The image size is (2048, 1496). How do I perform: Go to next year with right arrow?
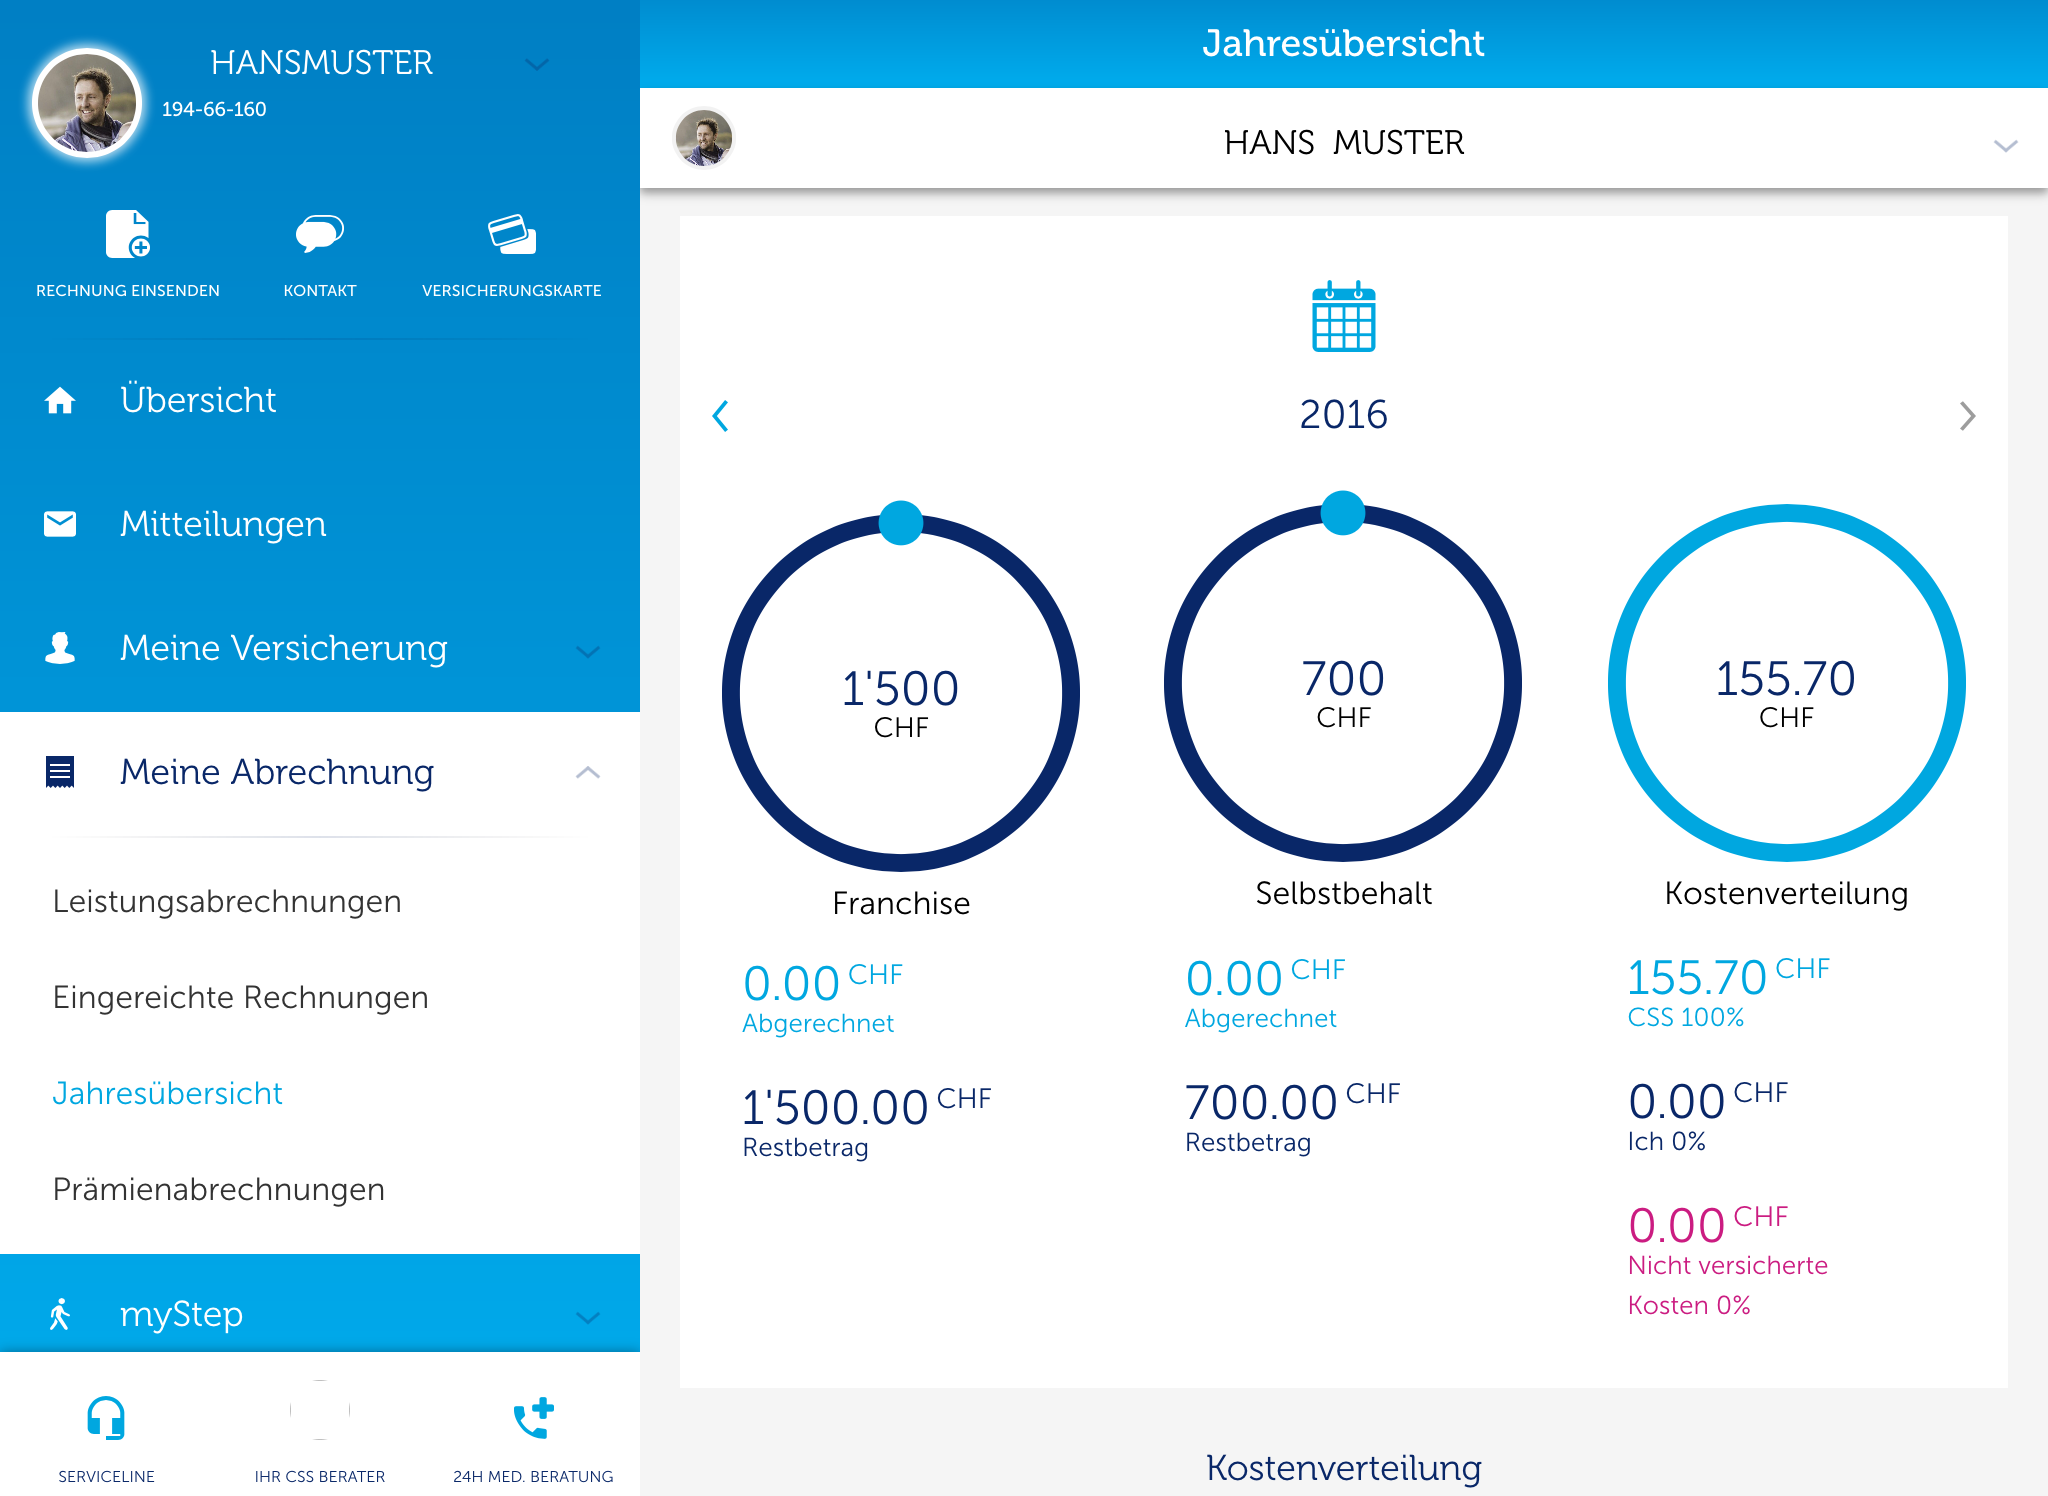(x=1967, y=416)
